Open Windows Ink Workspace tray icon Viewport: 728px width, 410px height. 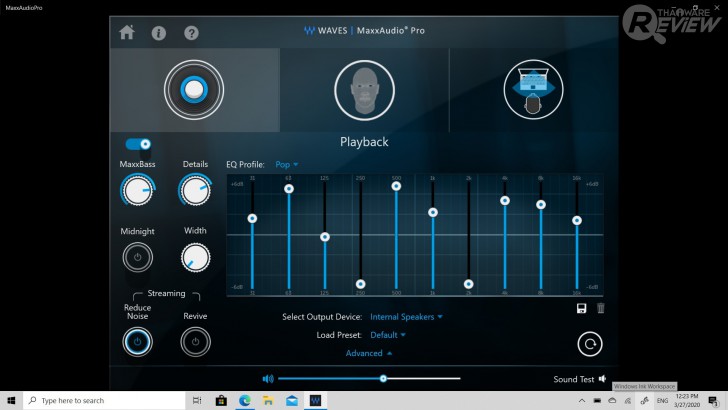[644, 401]
